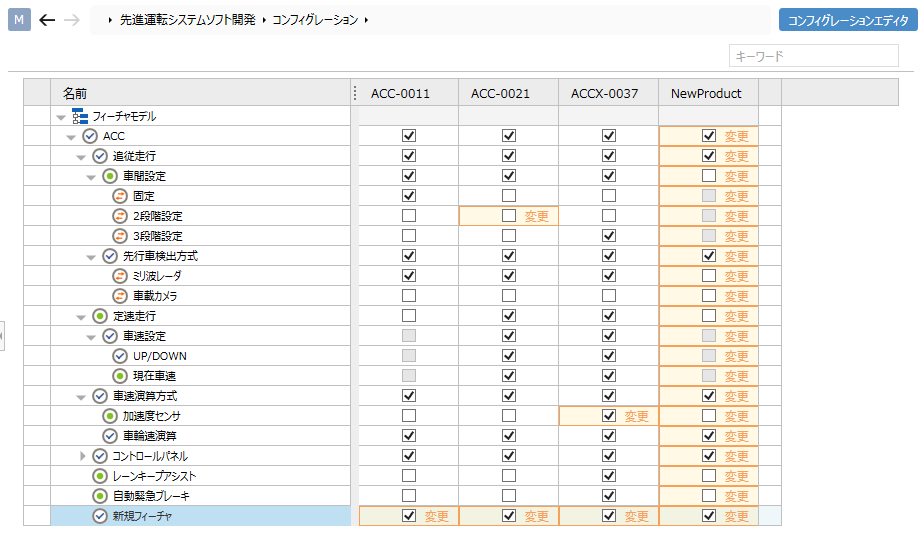Click the 追従走行 feature icon
This screenshot has height=538, width=920.
point(100,156)
